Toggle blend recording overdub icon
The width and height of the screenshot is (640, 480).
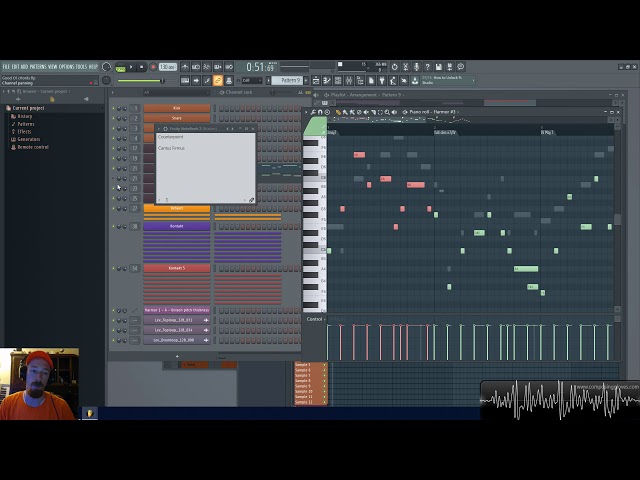(218, 67)
